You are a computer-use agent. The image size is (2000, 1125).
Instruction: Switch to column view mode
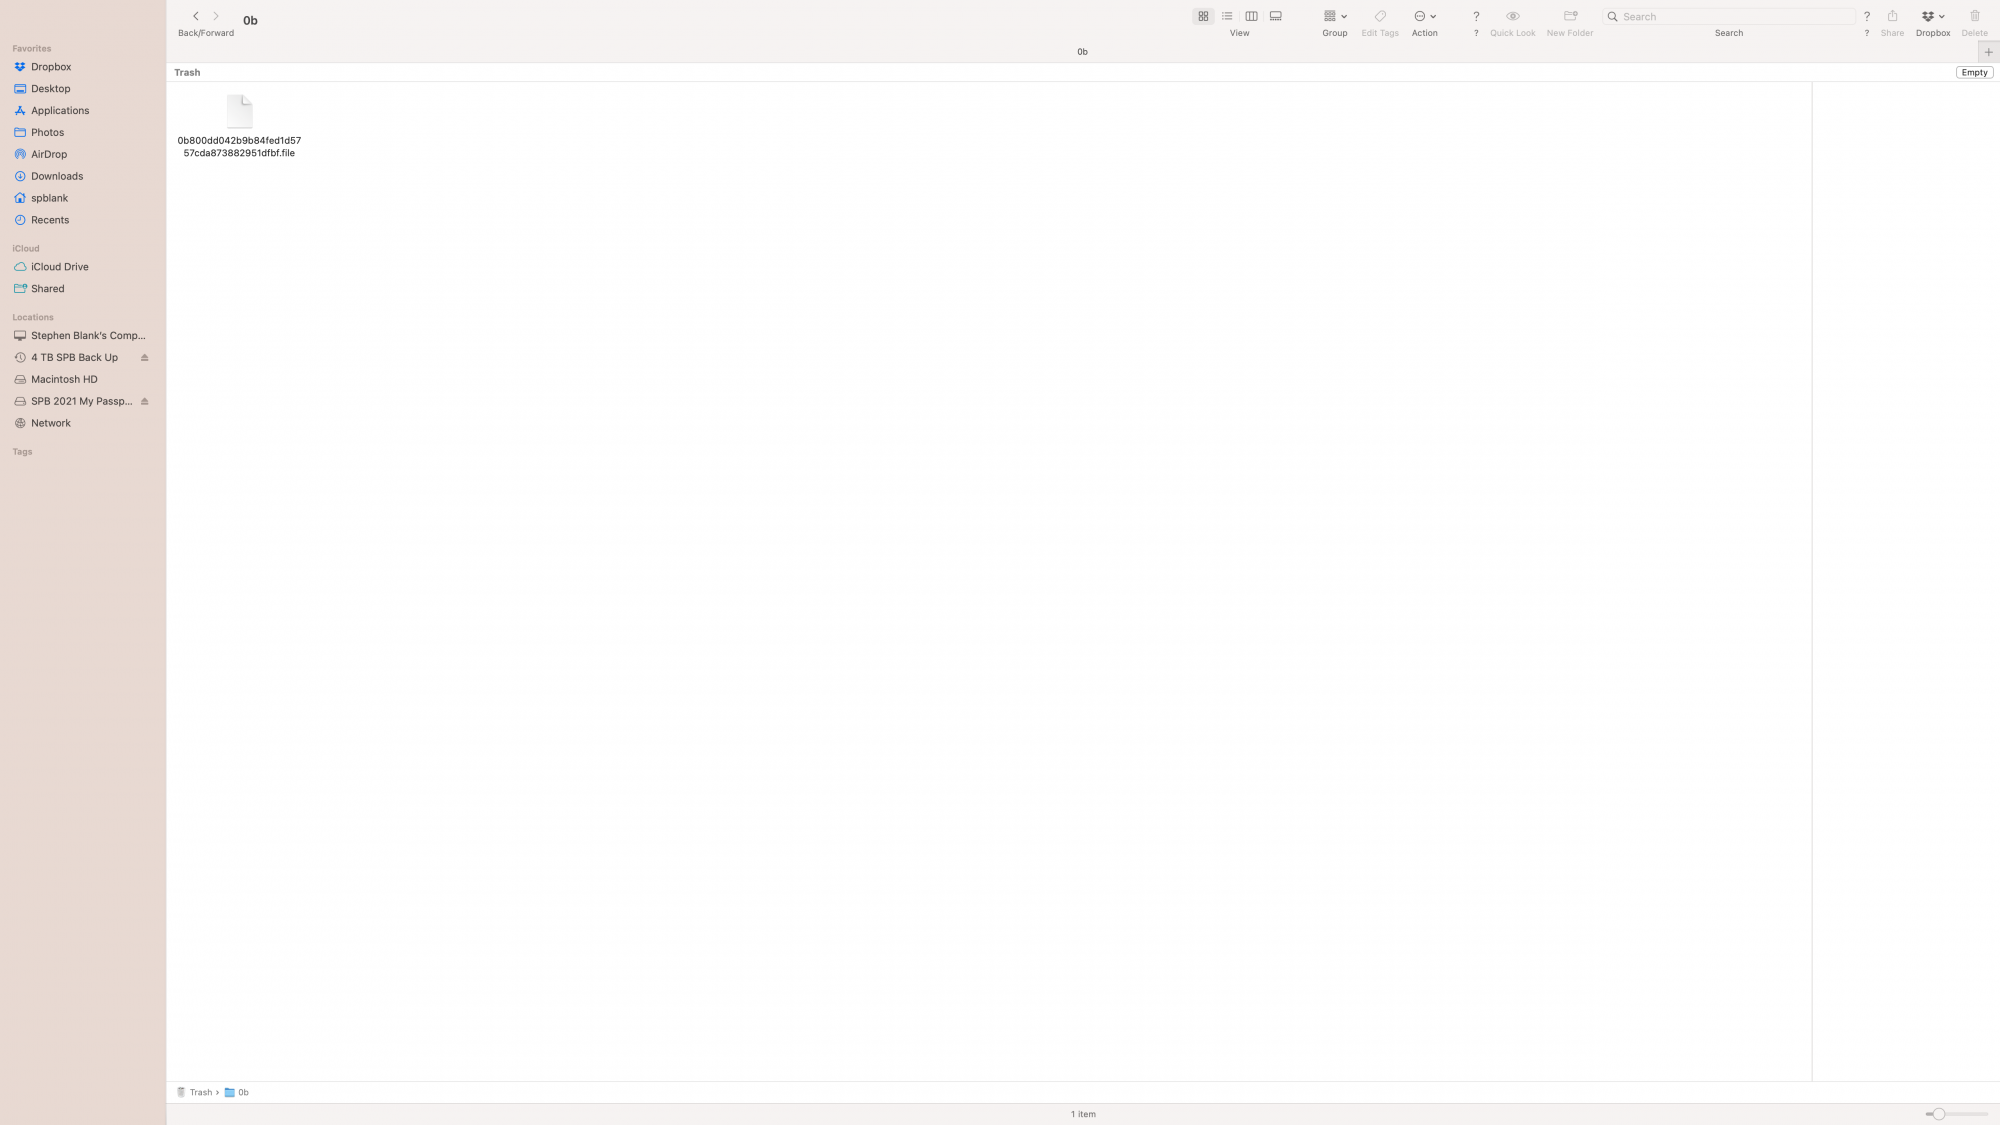[1251, 16]
